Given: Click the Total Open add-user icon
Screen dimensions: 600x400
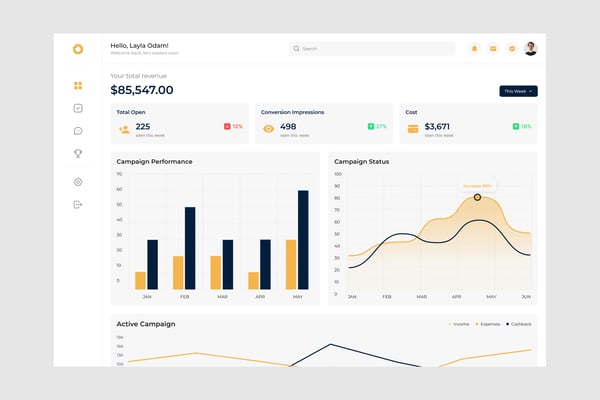Looking at the screenshot, I should point(124,129).
